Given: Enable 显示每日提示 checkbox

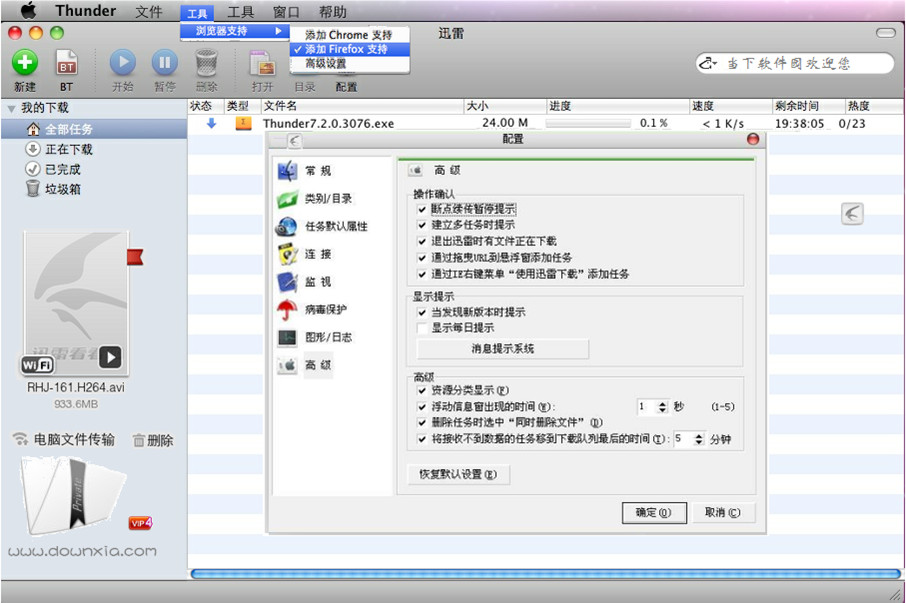Looking at the screenshot, I should point(422,328).
